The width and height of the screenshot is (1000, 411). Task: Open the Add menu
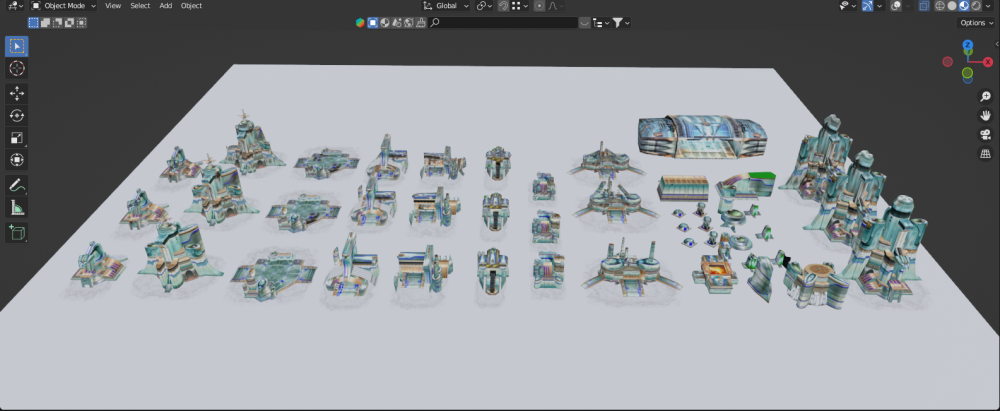165,6
